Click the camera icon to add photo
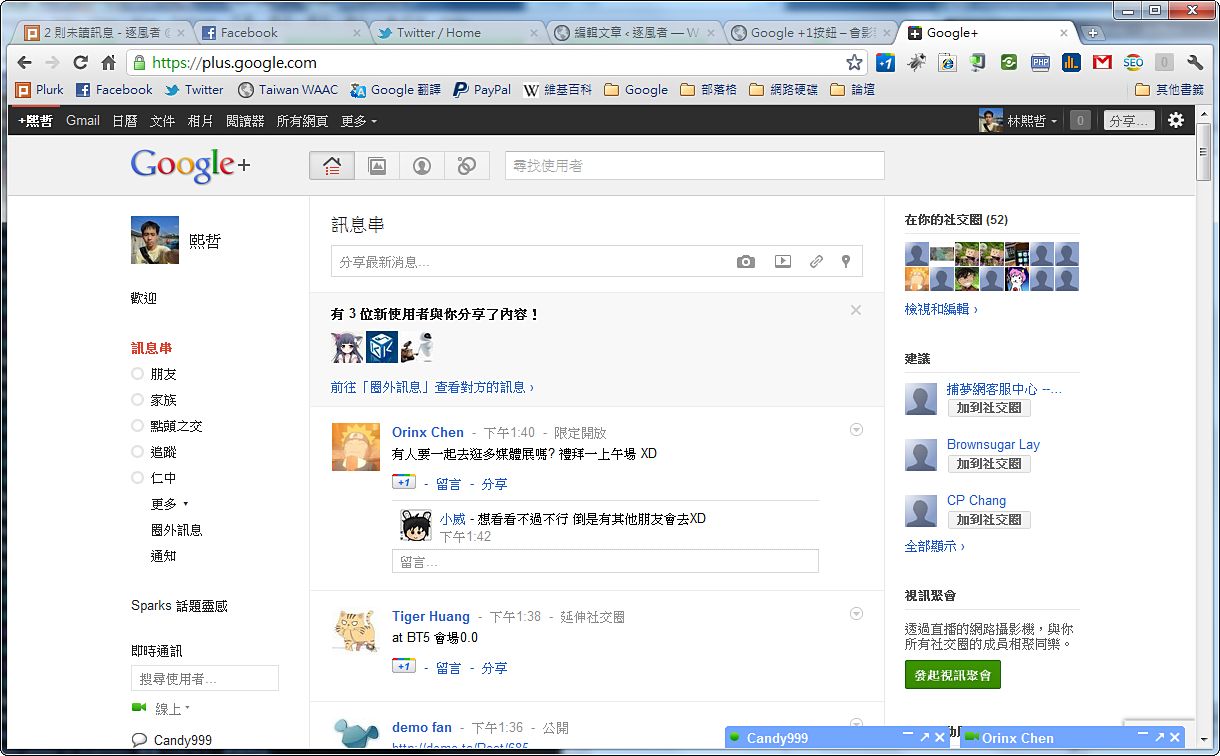1220x756 pixels. point(746,262)
